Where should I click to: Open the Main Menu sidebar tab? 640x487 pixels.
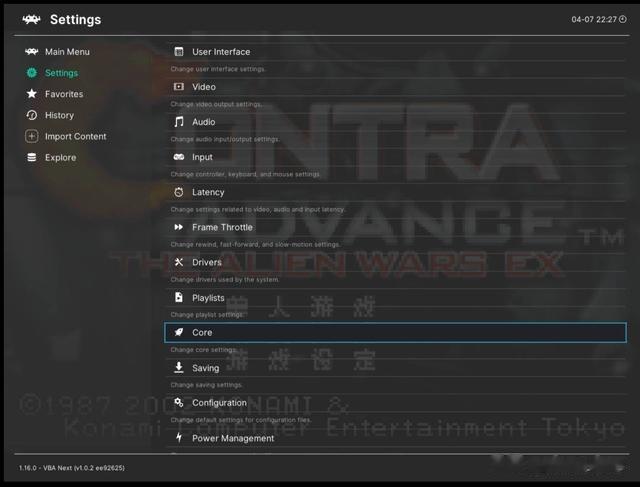(x=57, y=51)
